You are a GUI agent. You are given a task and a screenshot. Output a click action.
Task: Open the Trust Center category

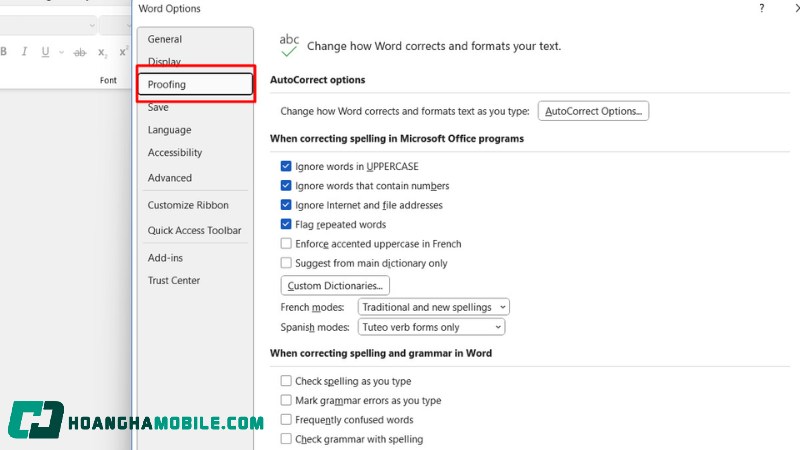[195, 280]
